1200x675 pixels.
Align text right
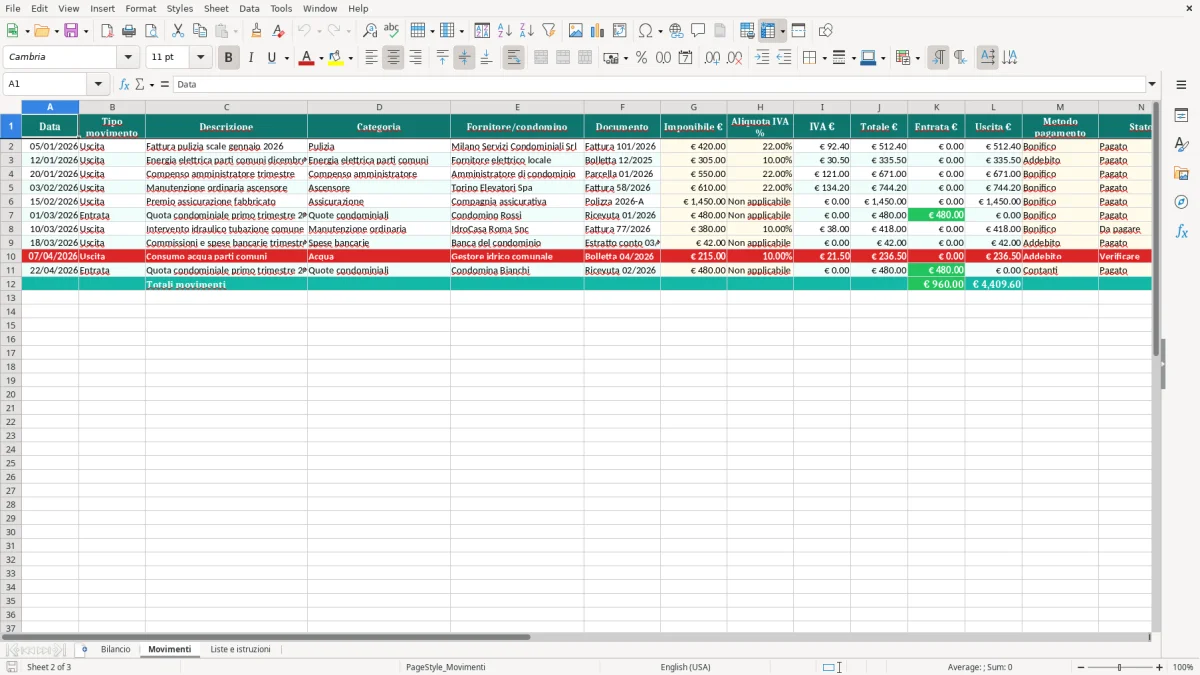tap(415, 58)
